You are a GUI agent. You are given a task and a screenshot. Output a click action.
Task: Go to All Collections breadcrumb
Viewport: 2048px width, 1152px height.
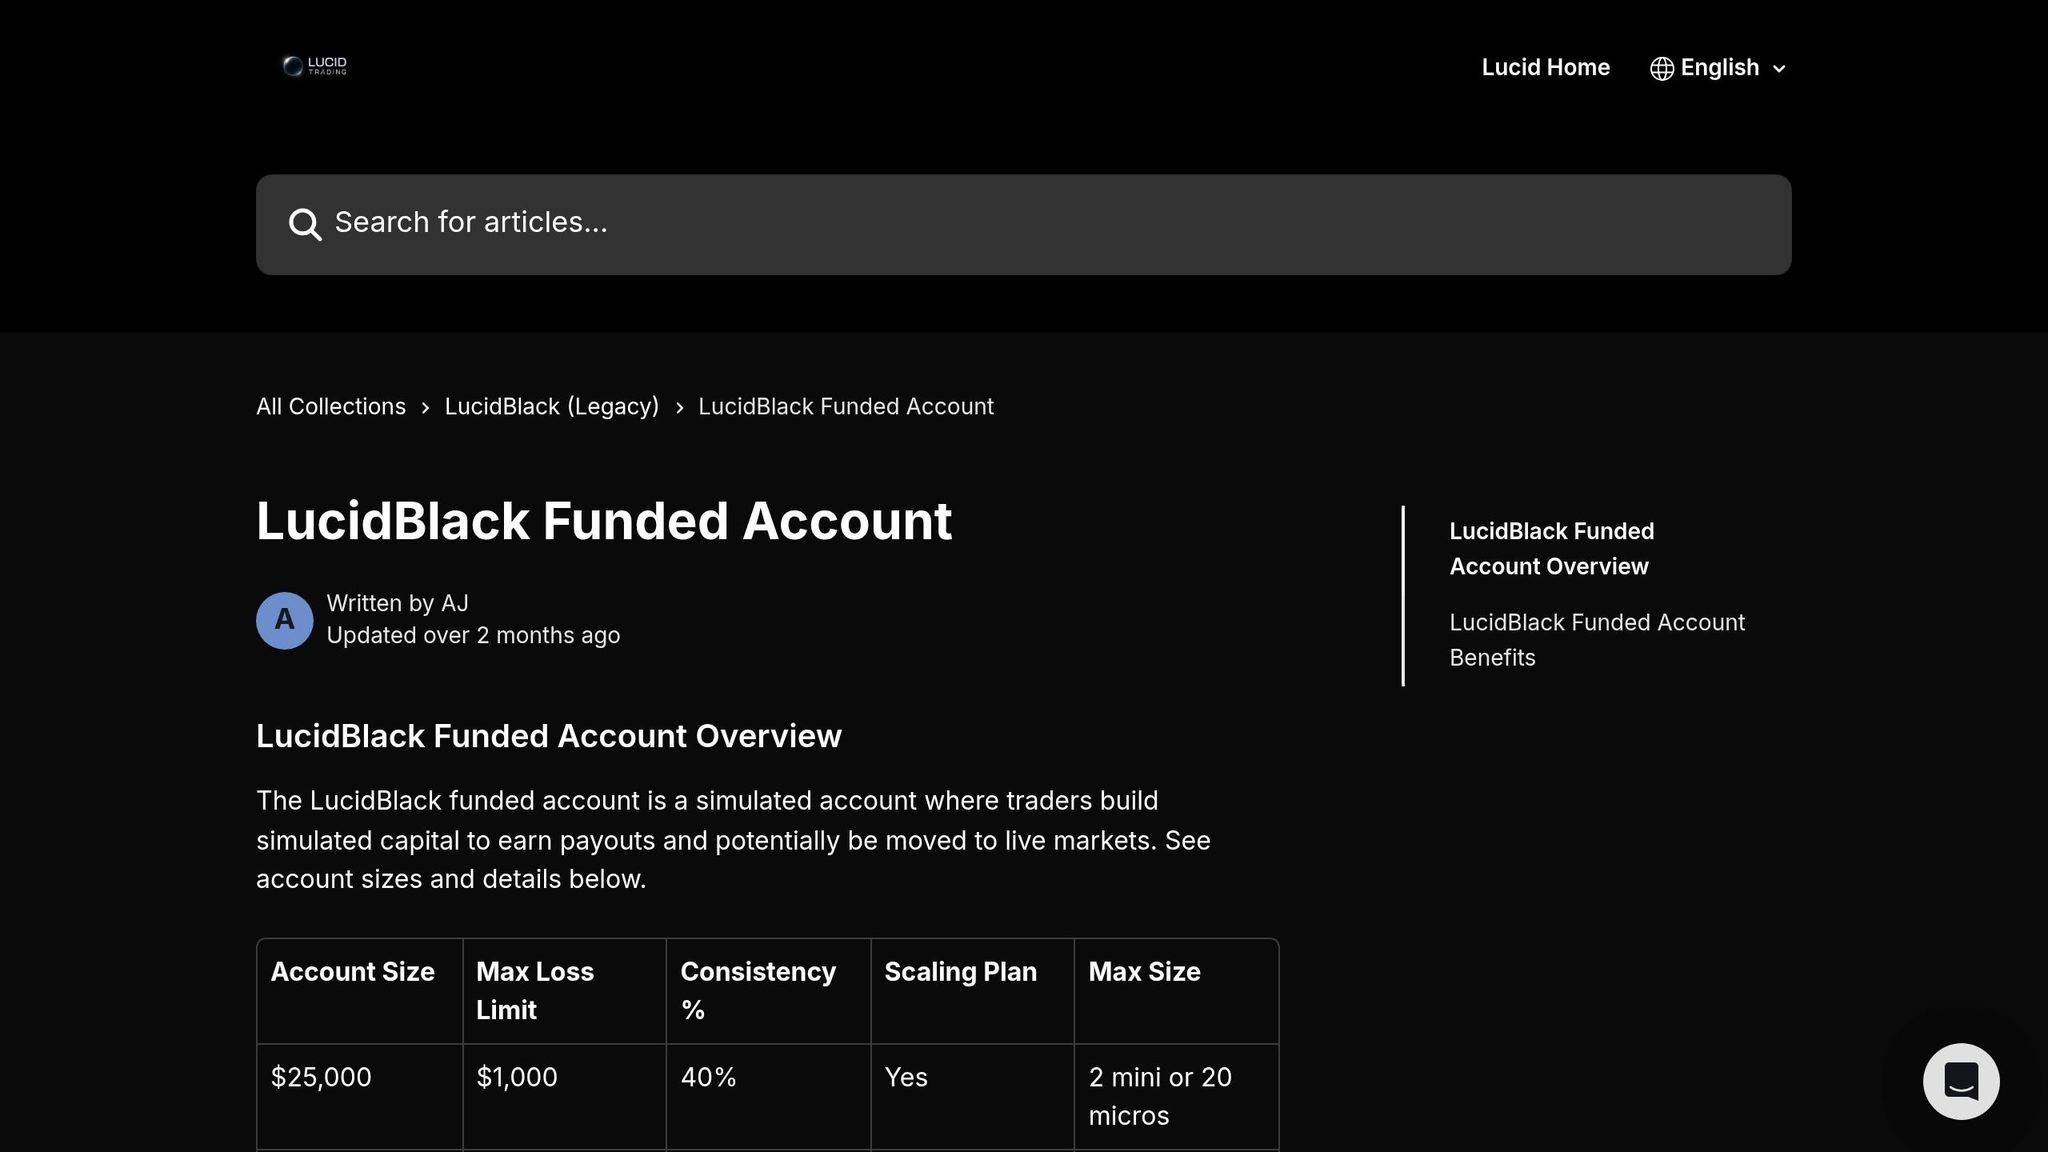331,407
